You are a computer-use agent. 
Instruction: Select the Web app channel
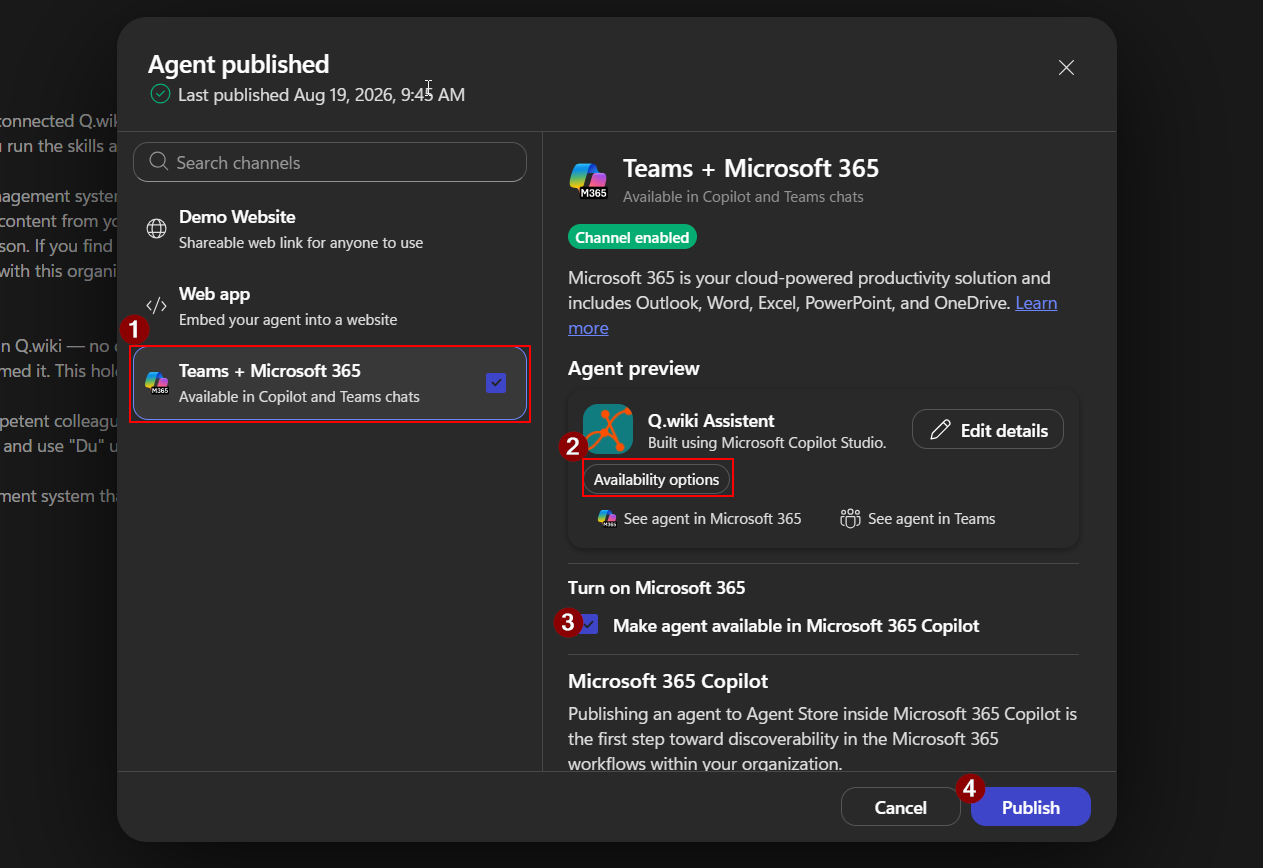point(330,306)
